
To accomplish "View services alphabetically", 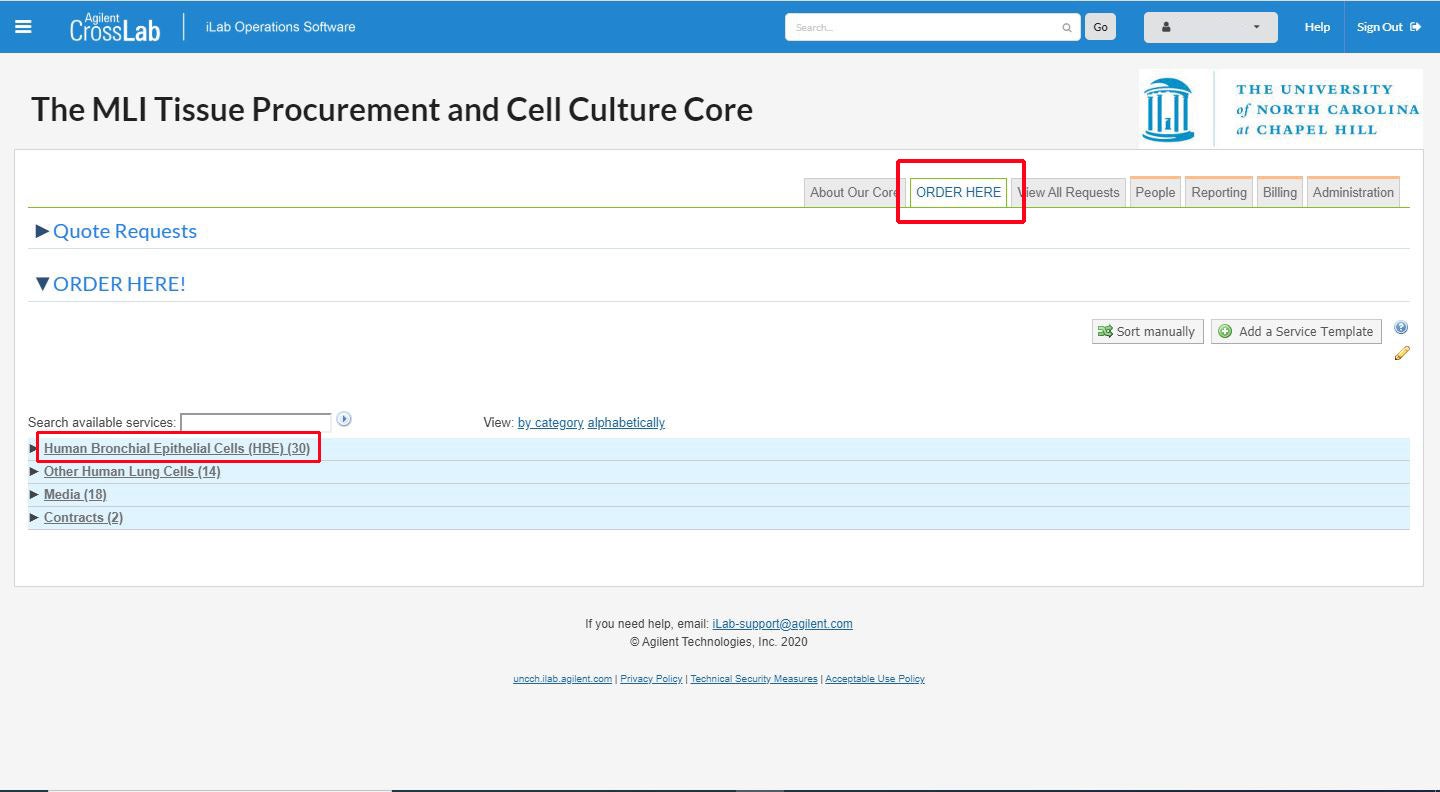I will [x=626, y=423].
